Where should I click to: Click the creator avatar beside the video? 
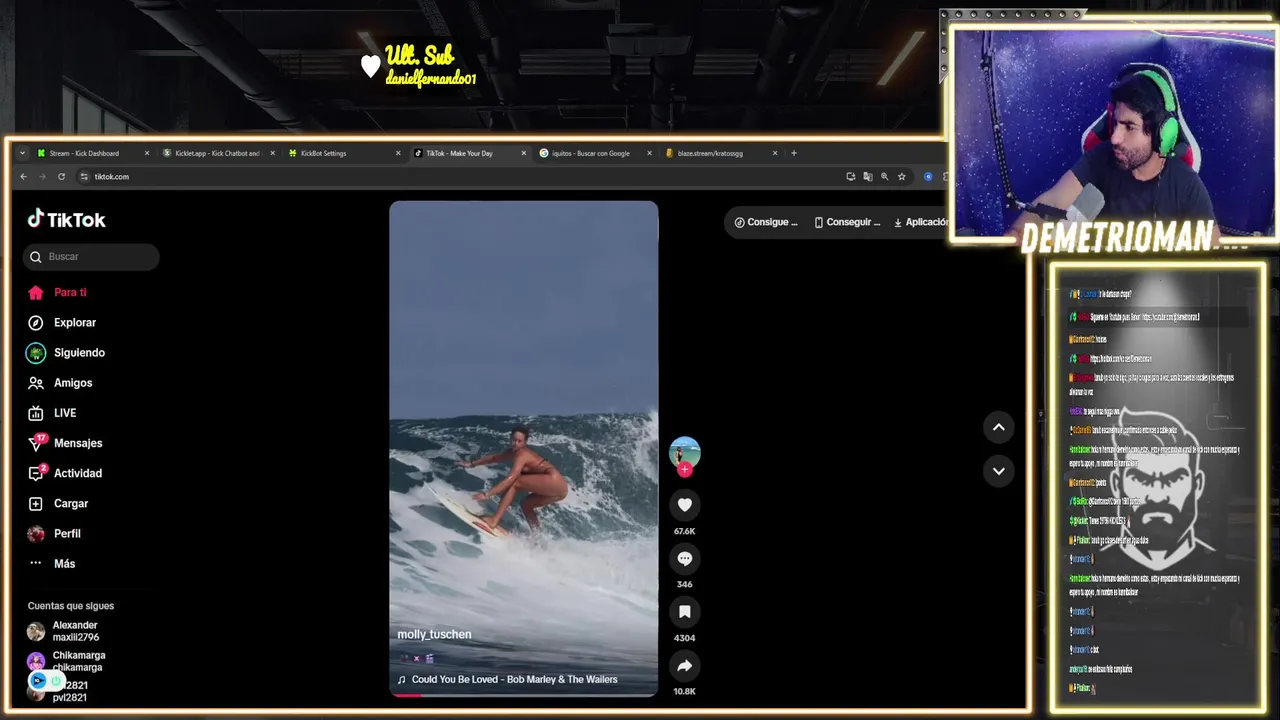[x=685, y=452]
